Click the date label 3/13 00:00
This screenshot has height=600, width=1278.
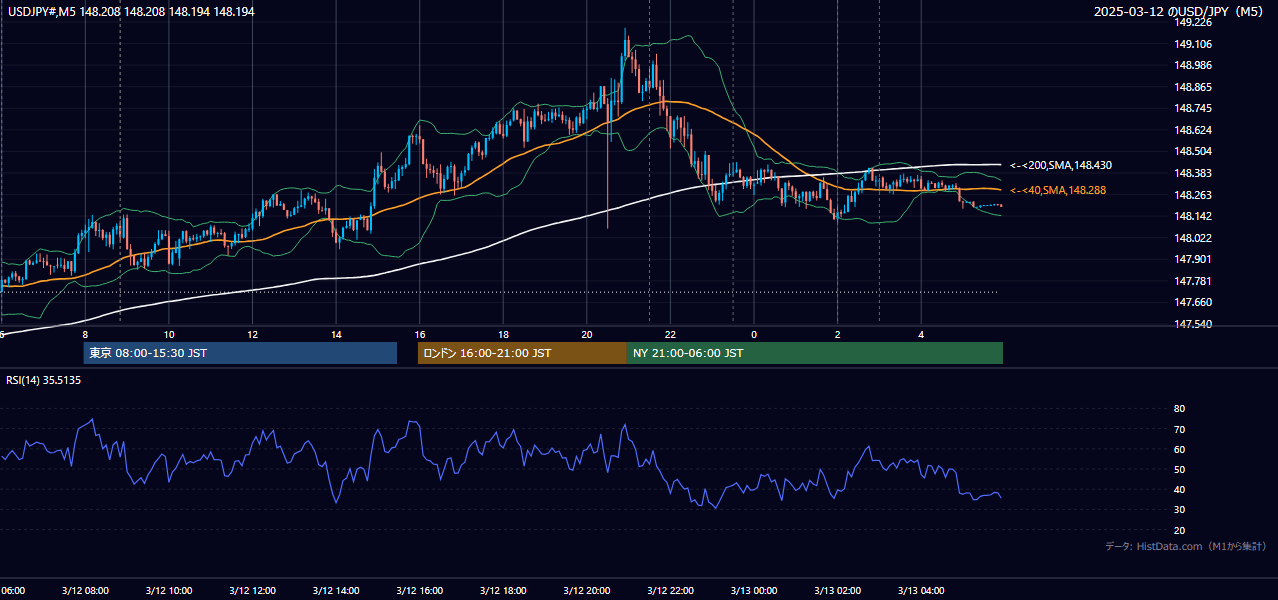[754, 591]
